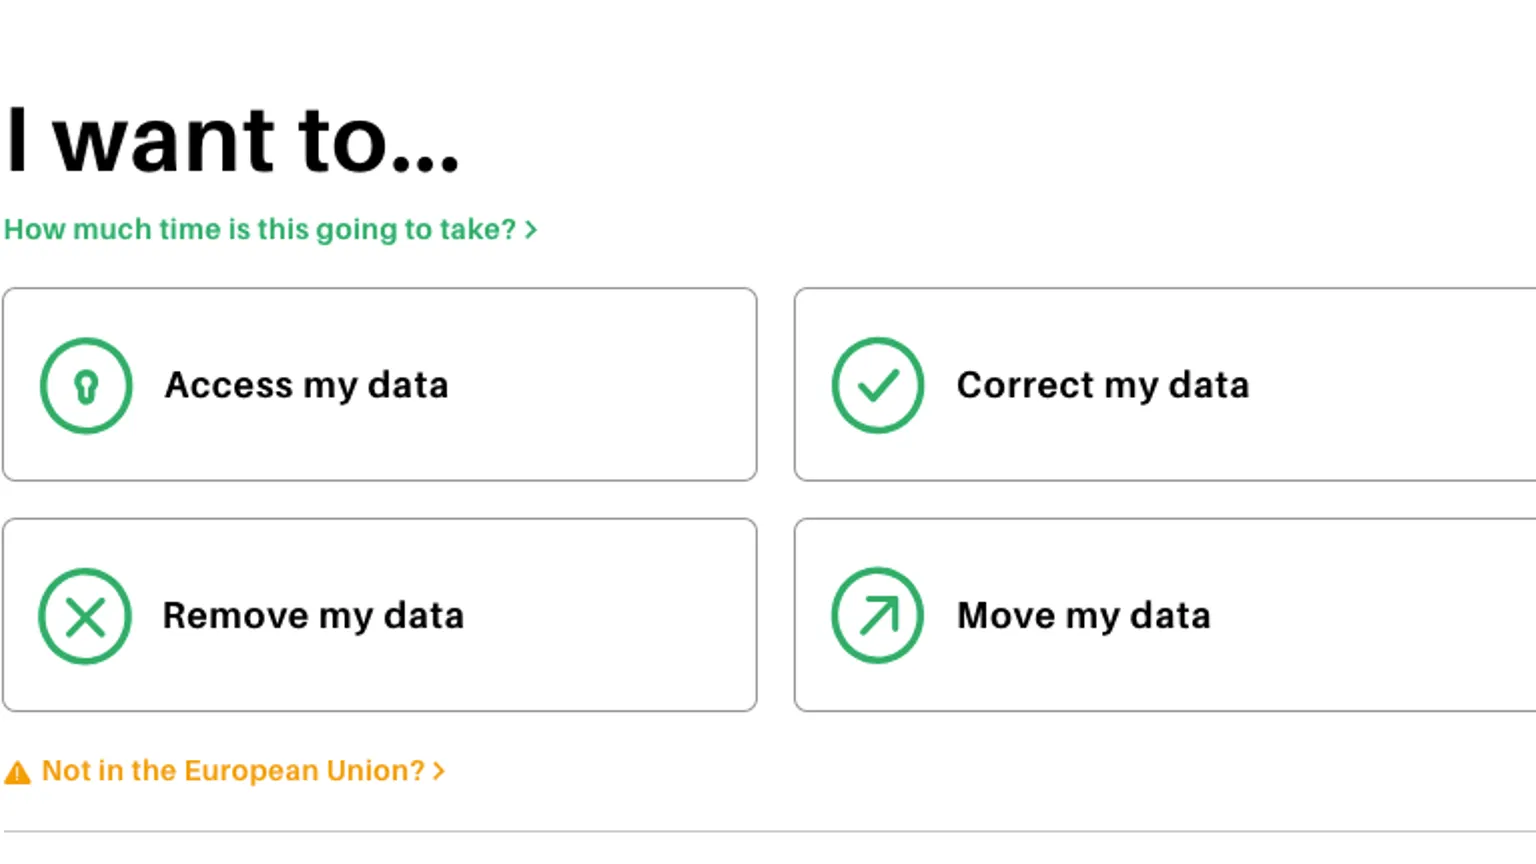Screen dimensions: 1536x864
Task: Click the green keyhole icon
Action: point(86,386)
